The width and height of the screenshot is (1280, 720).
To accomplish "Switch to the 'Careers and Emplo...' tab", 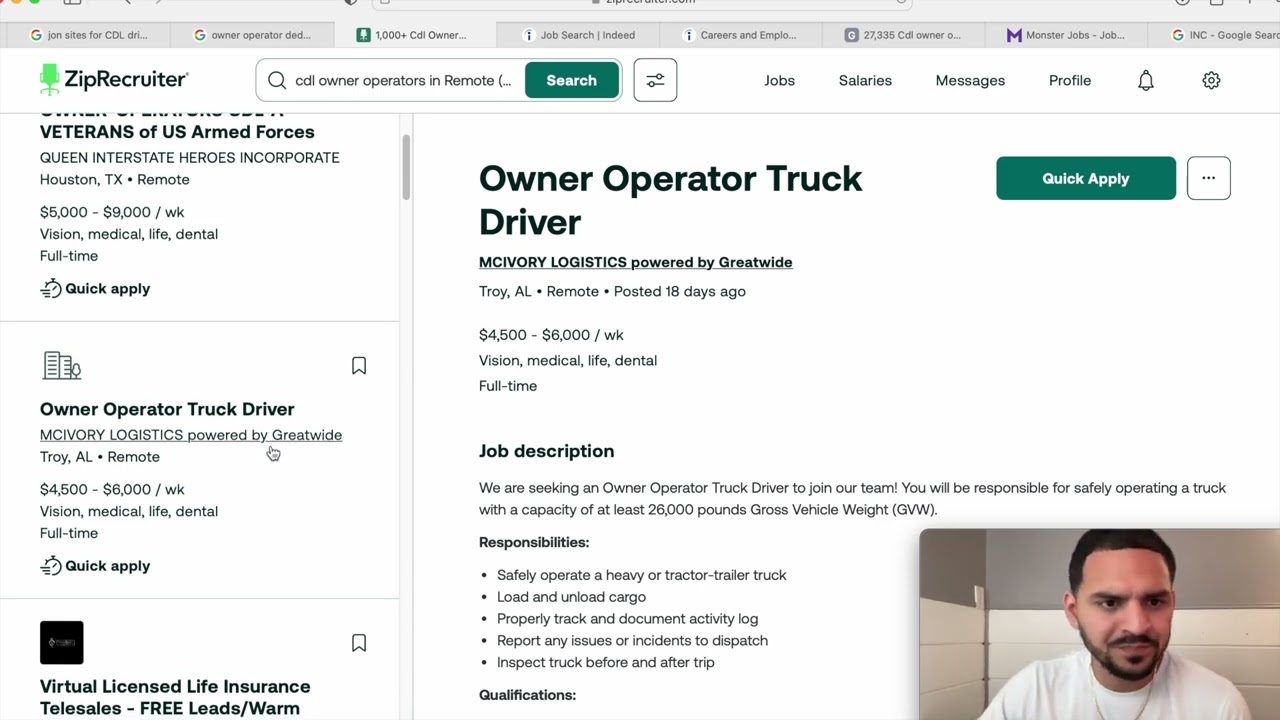I will 739,35.
